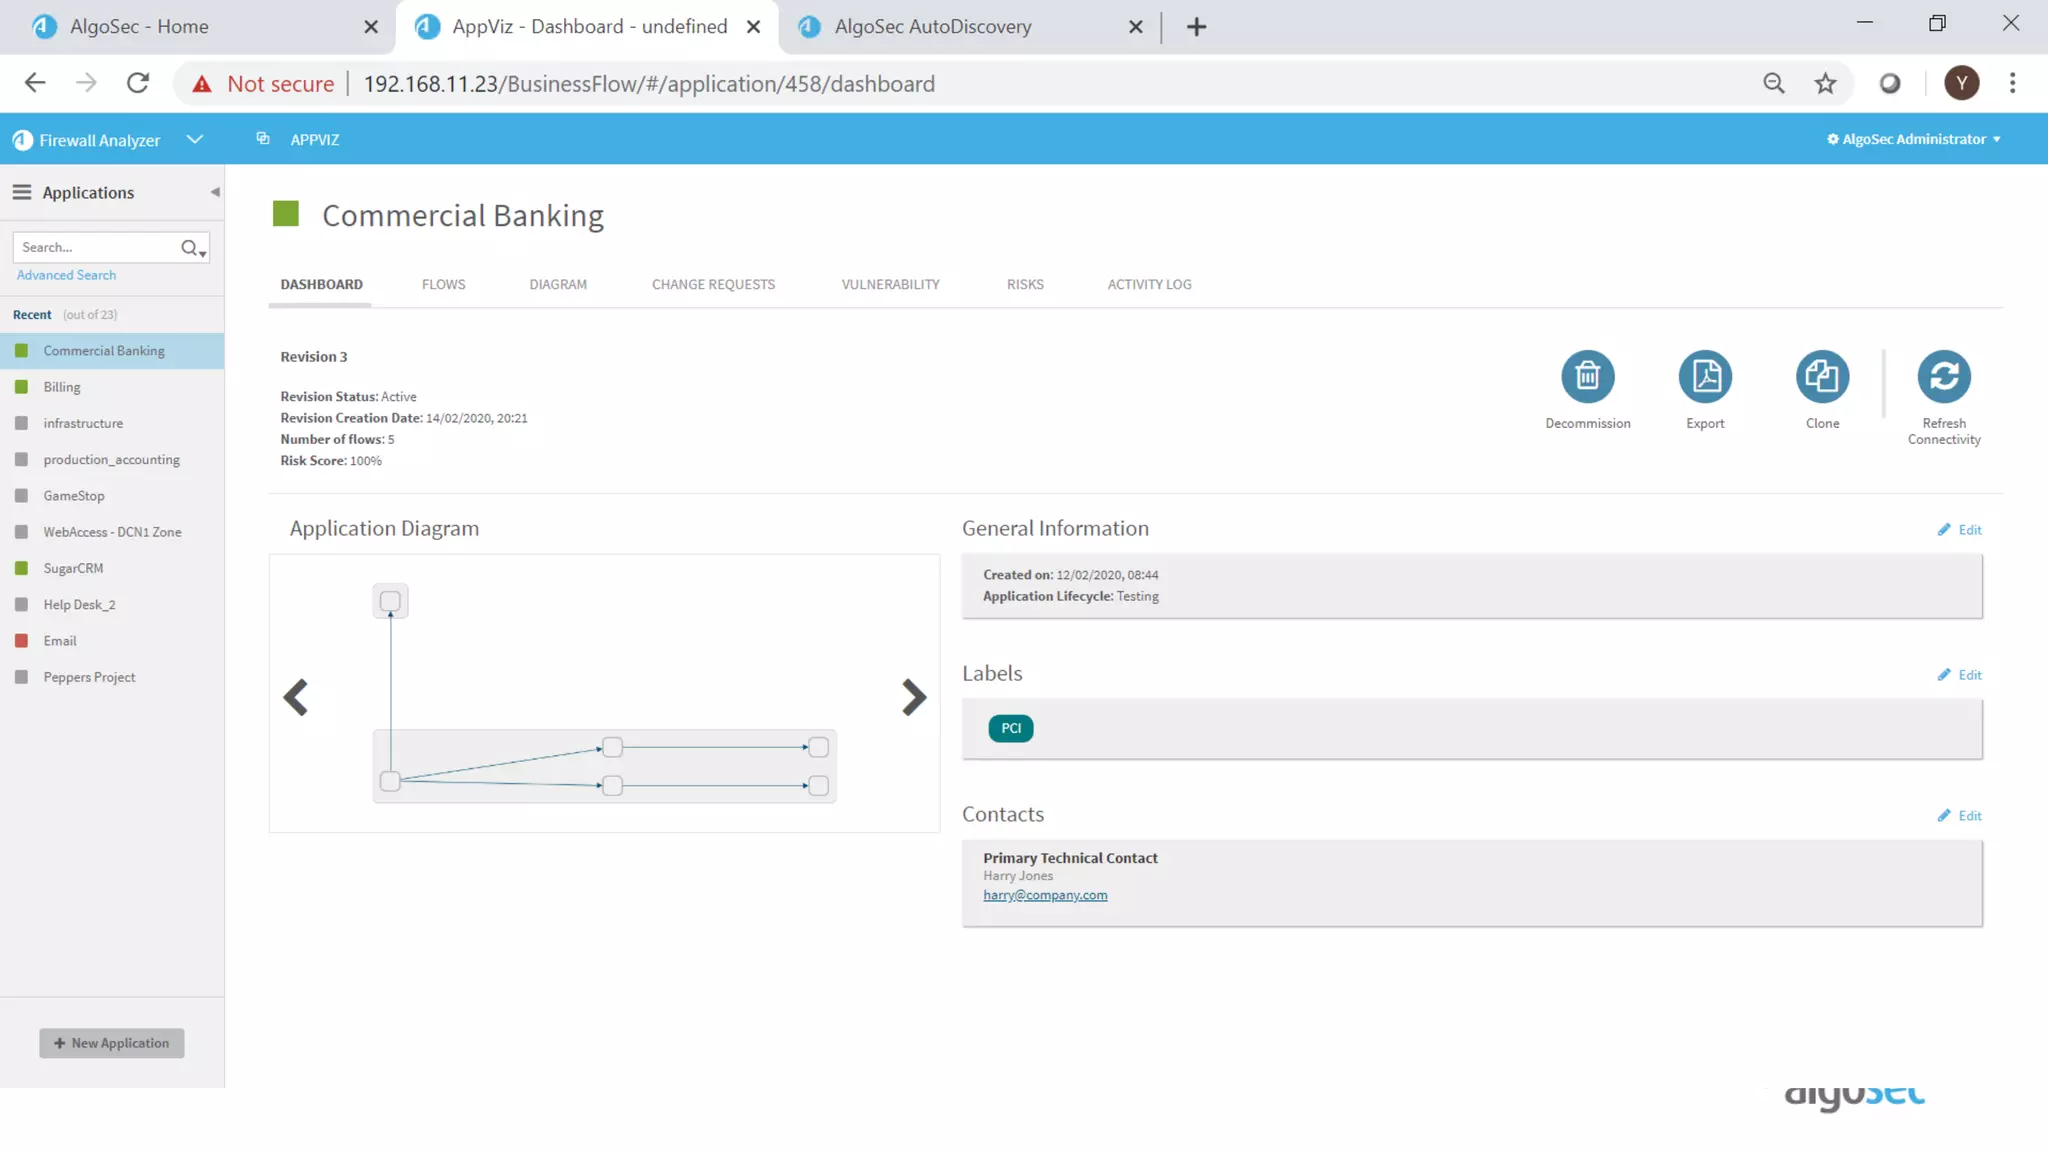Expand the Firewall Analyzer product dropdown
The height and width of the screenshot is (1152, 2048).
195,140
